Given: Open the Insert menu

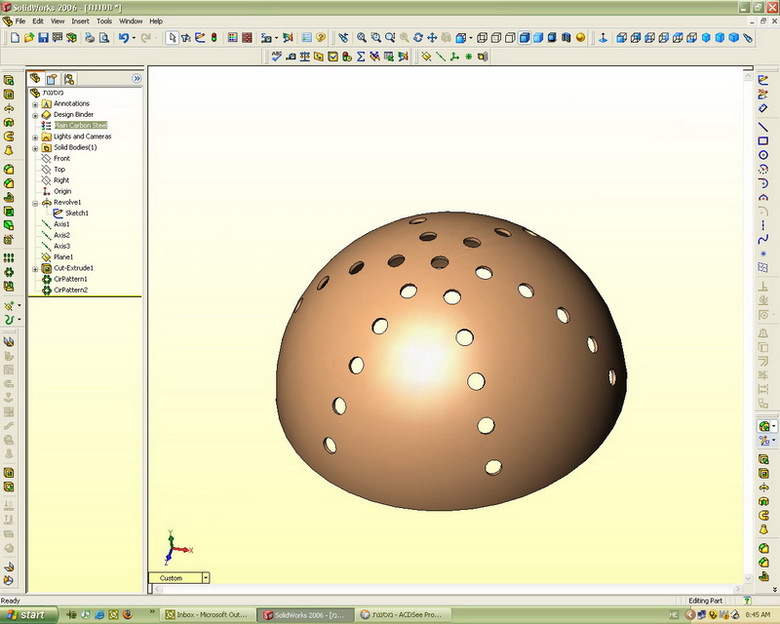Looking at the screenshot, I should click(80, 21).
